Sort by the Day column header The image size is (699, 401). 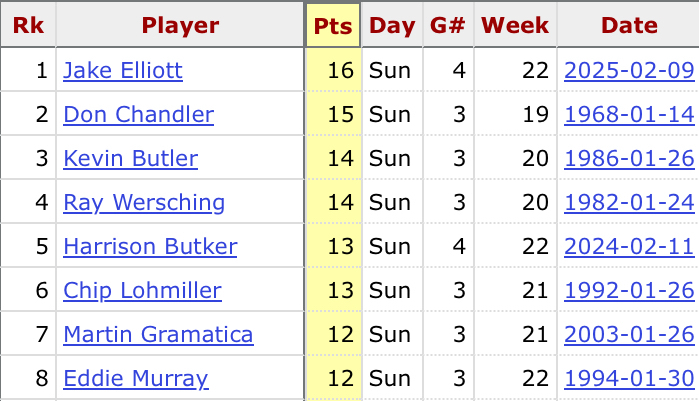click(x=392, y=26)
